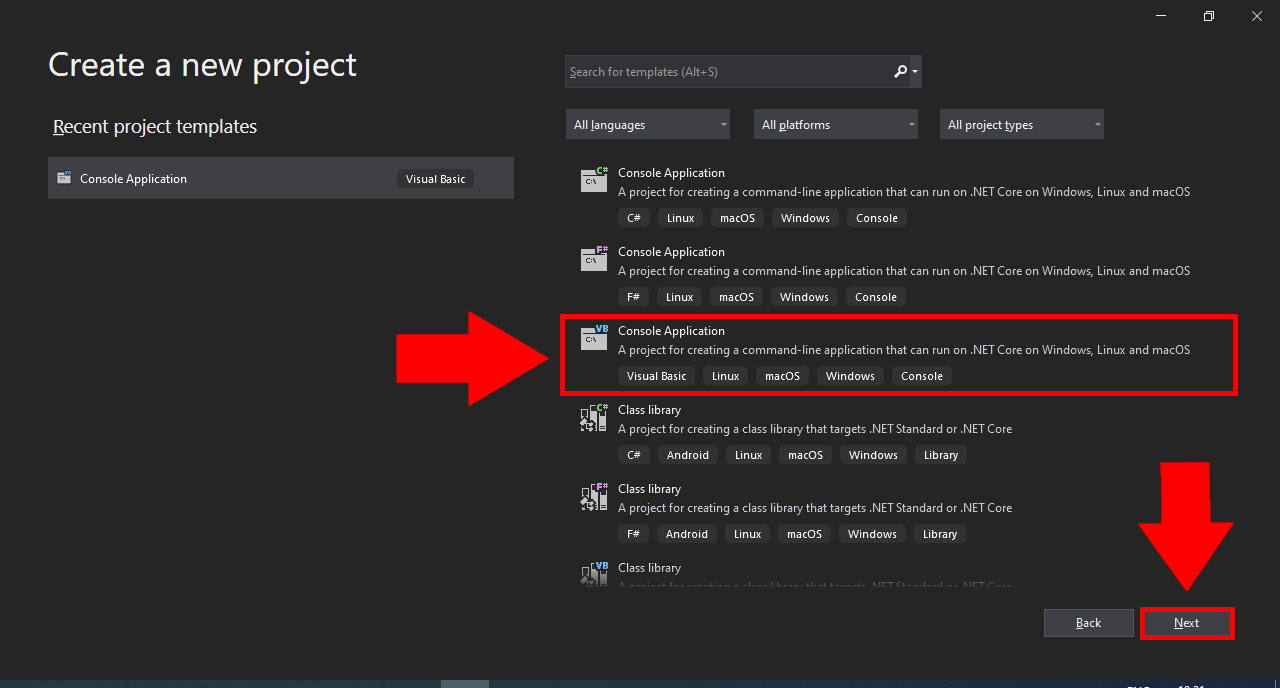Select the F# Class library title
The height and width of the screenshot is (688, 1280).
[x=649, y=489]
